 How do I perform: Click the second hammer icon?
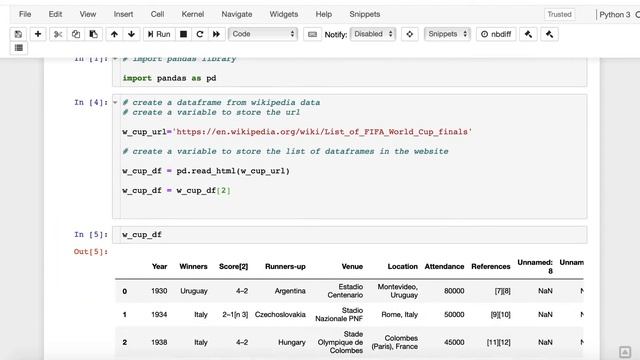coord(549,34)
